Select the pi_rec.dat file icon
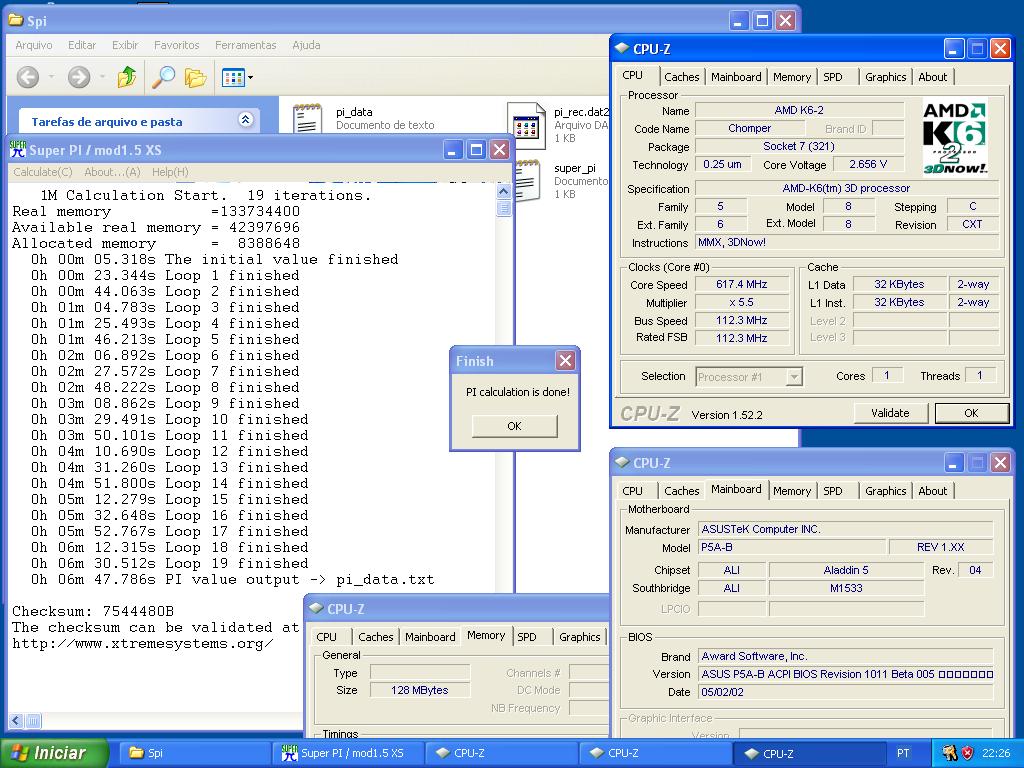 (x=526, y=124)
